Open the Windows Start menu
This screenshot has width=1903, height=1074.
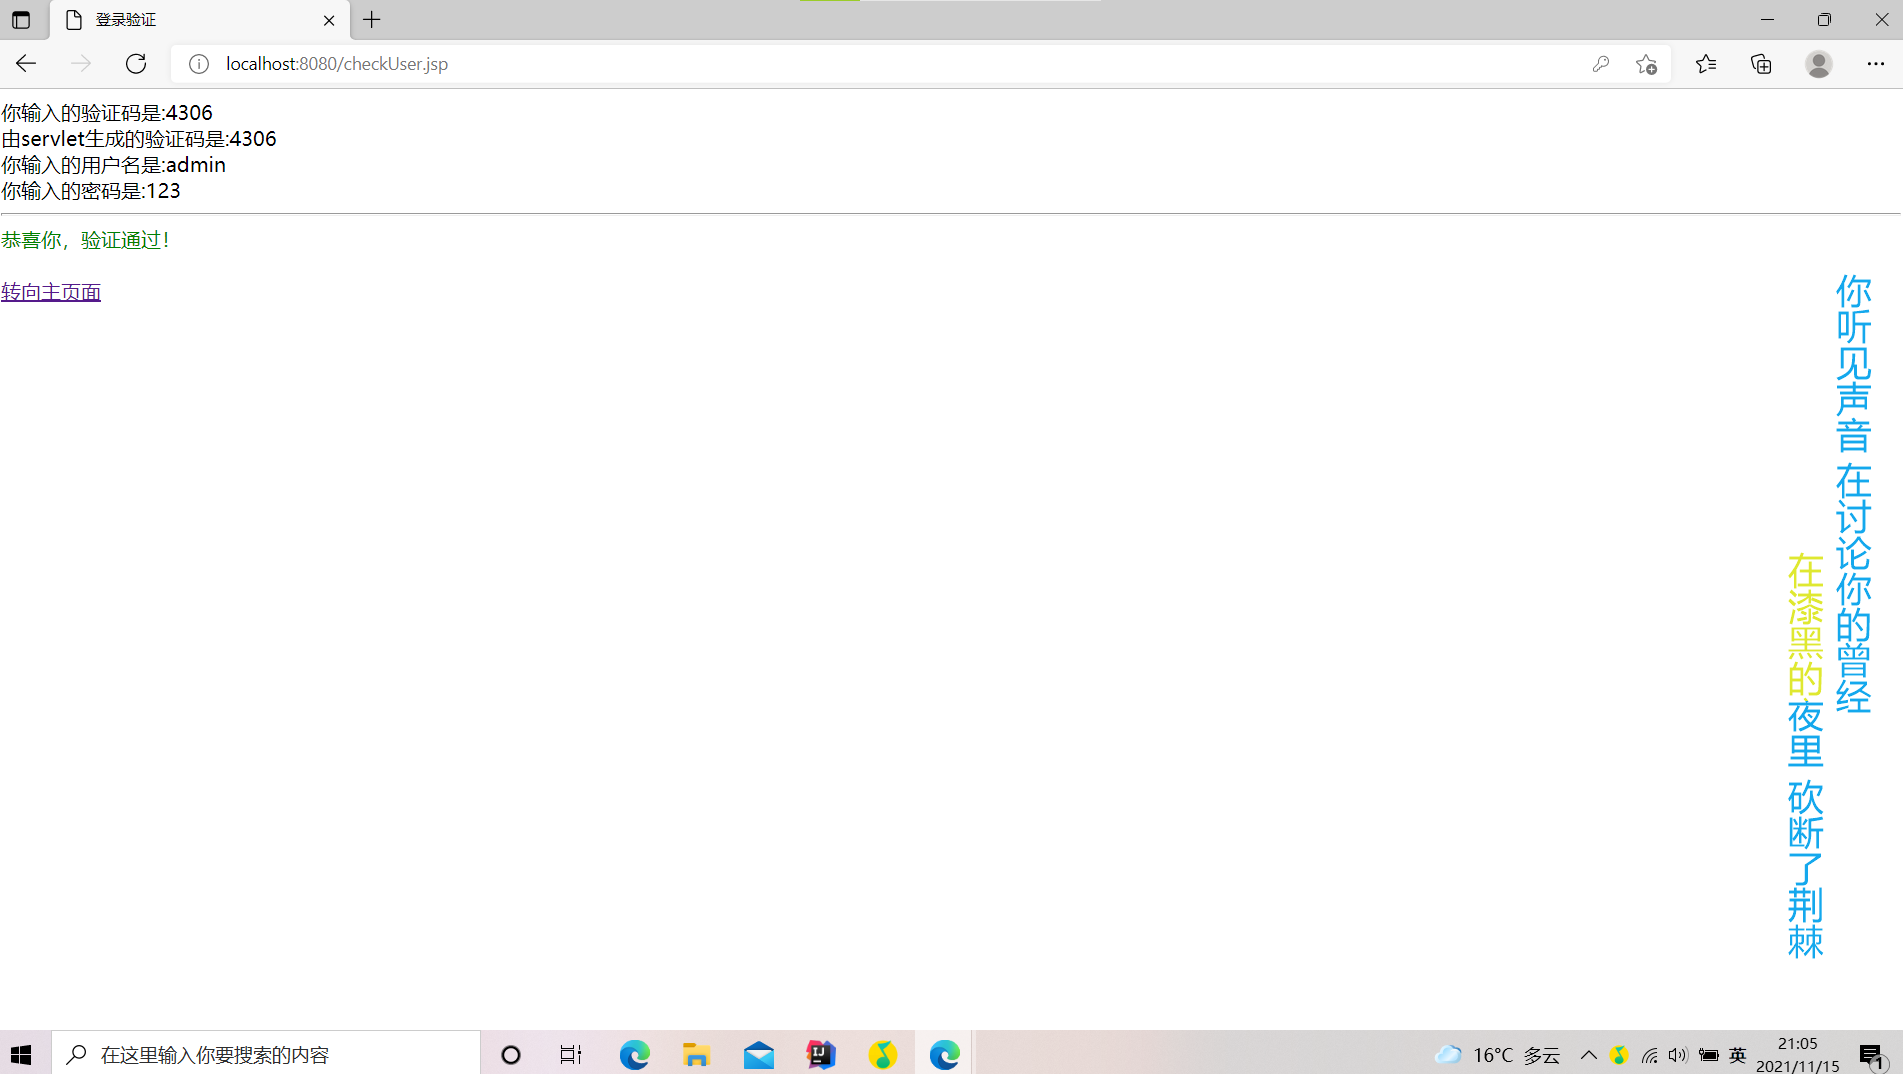(21, 1054)
